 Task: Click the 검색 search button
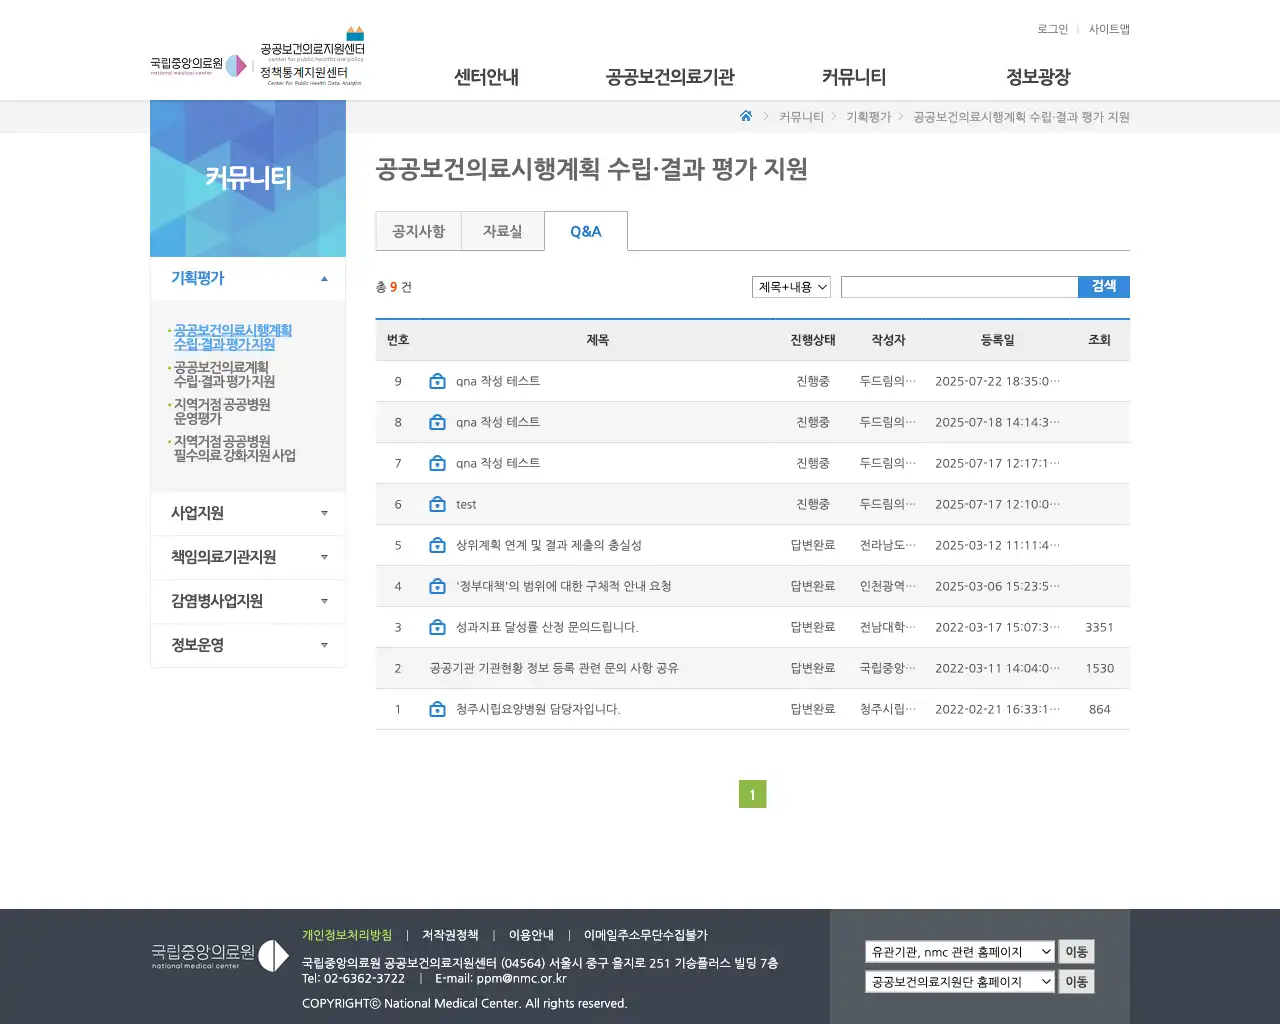pos(1103,287)
